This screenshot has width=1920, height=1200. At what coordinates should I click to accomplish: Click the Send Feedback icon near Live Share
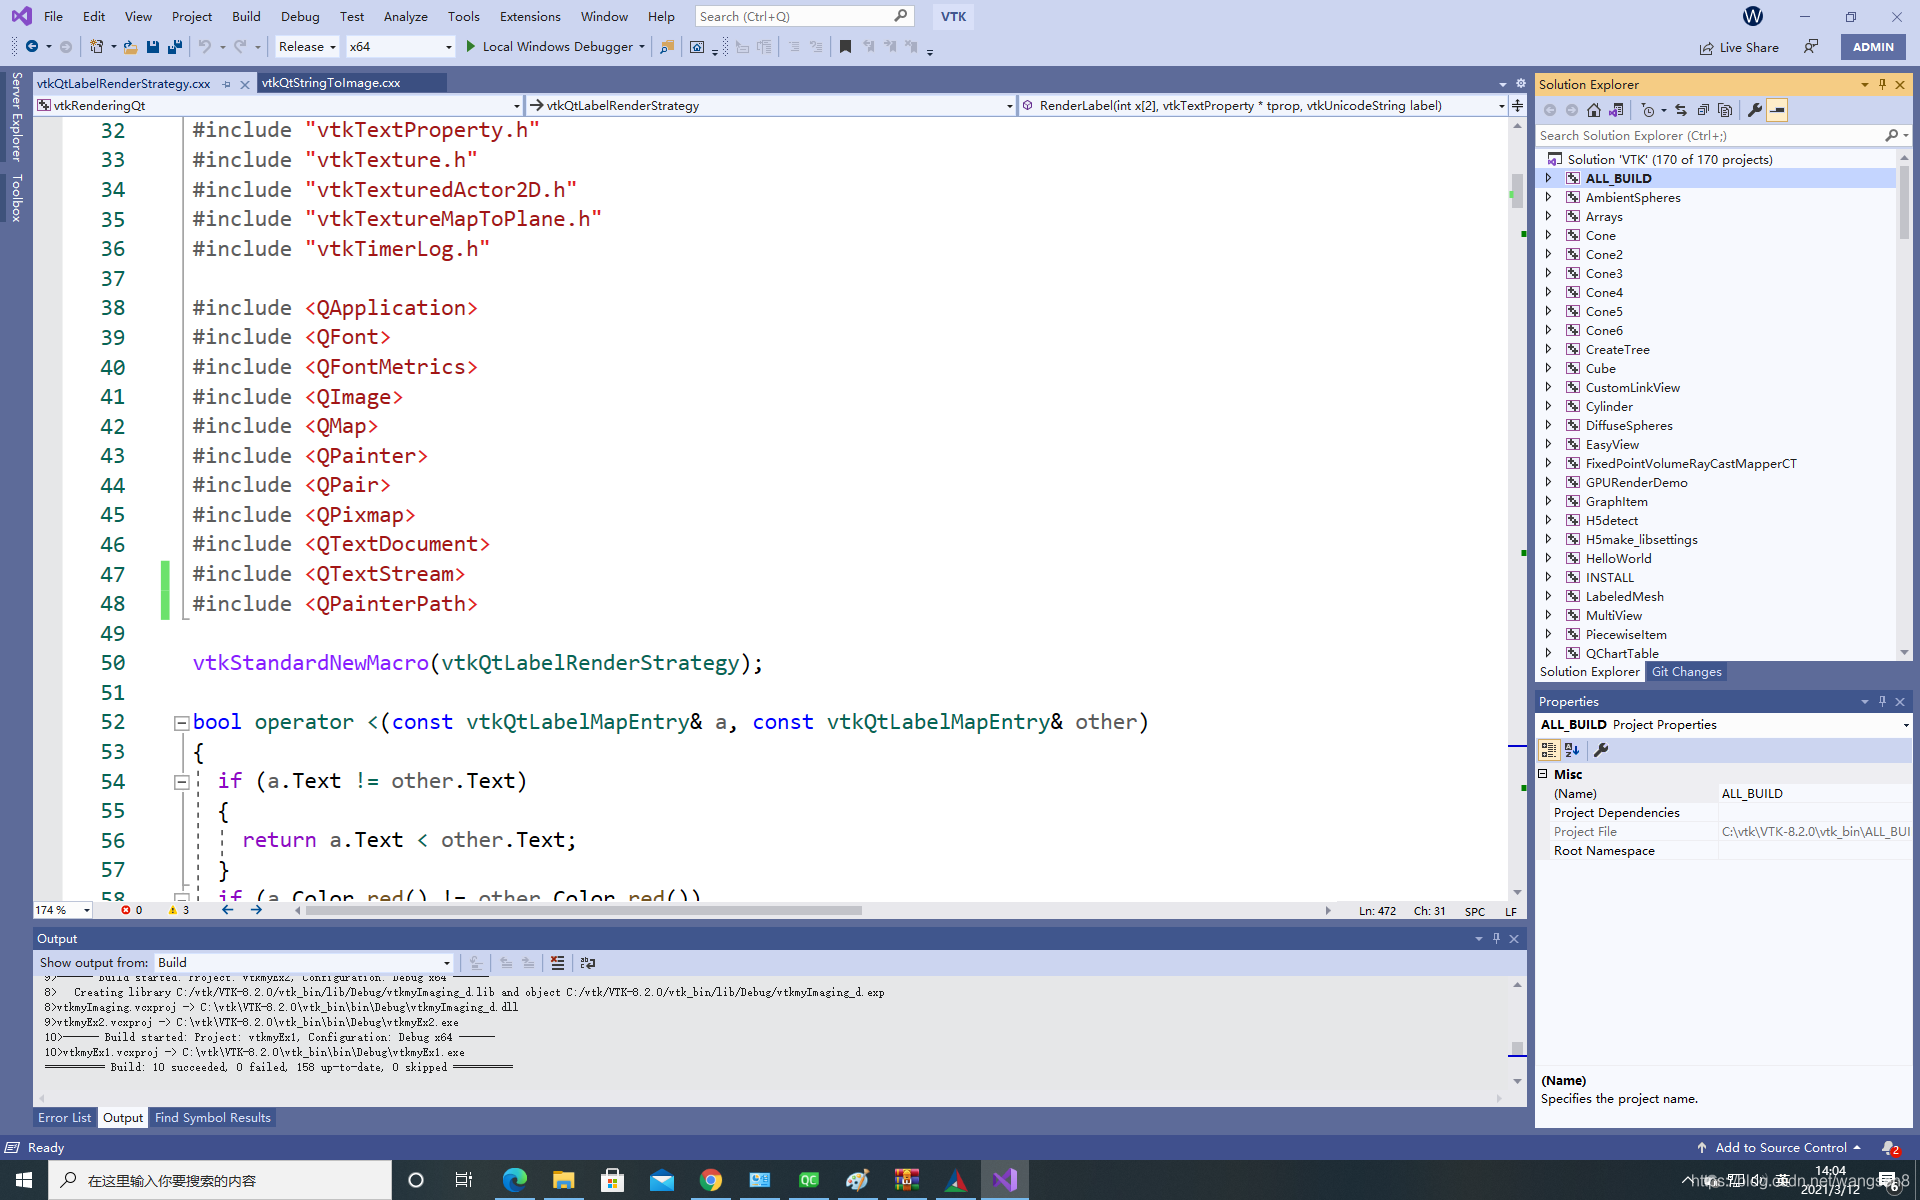[1811, 46]
